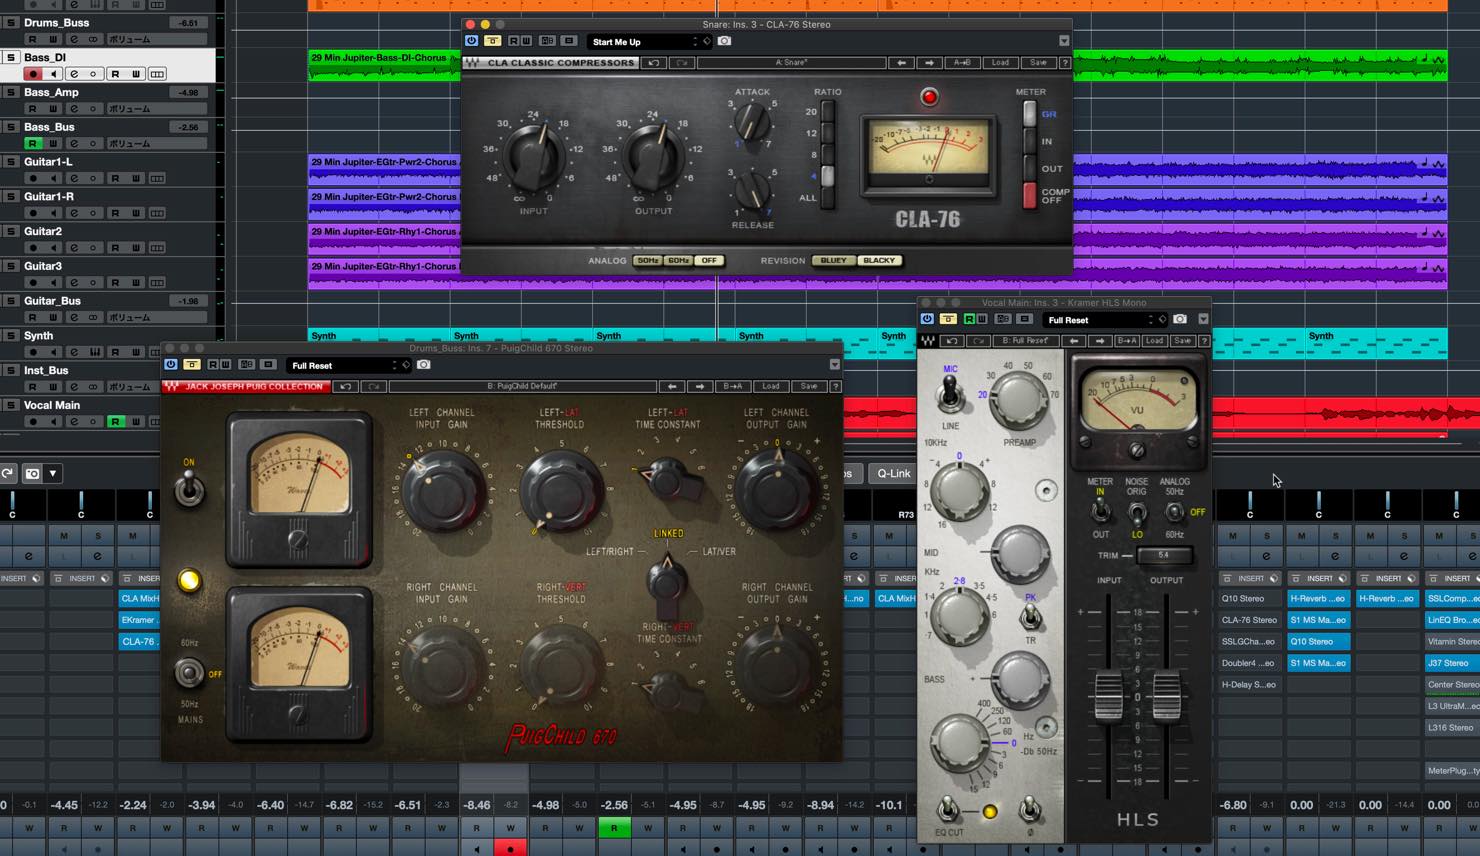Open the Kramer HLS window options arrow menu
Screen dimensions: 1480x856
[x=1203, y=319]
